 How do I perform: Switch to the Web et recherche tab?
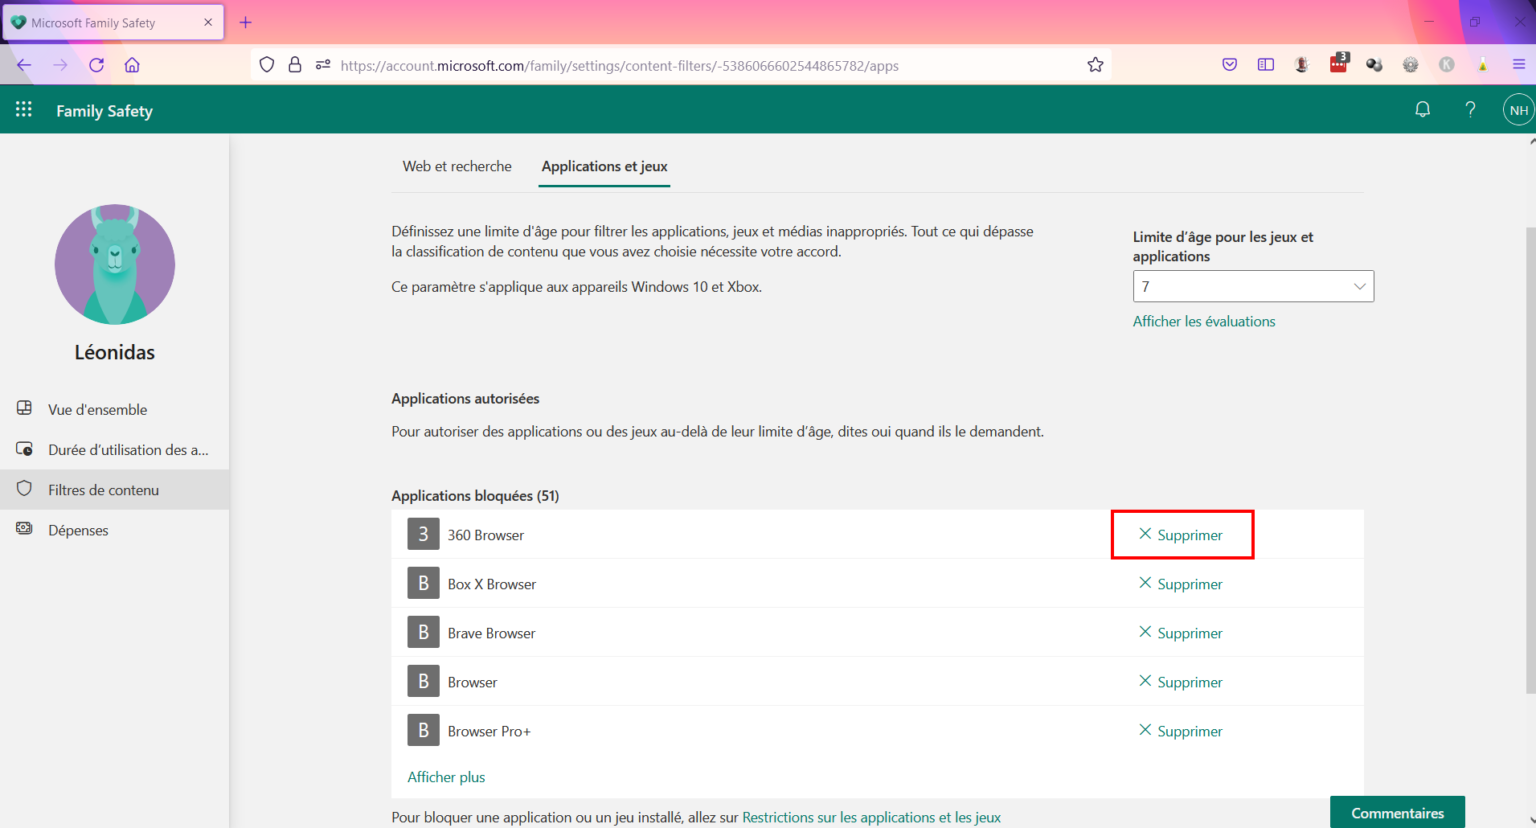coord(457,166)
